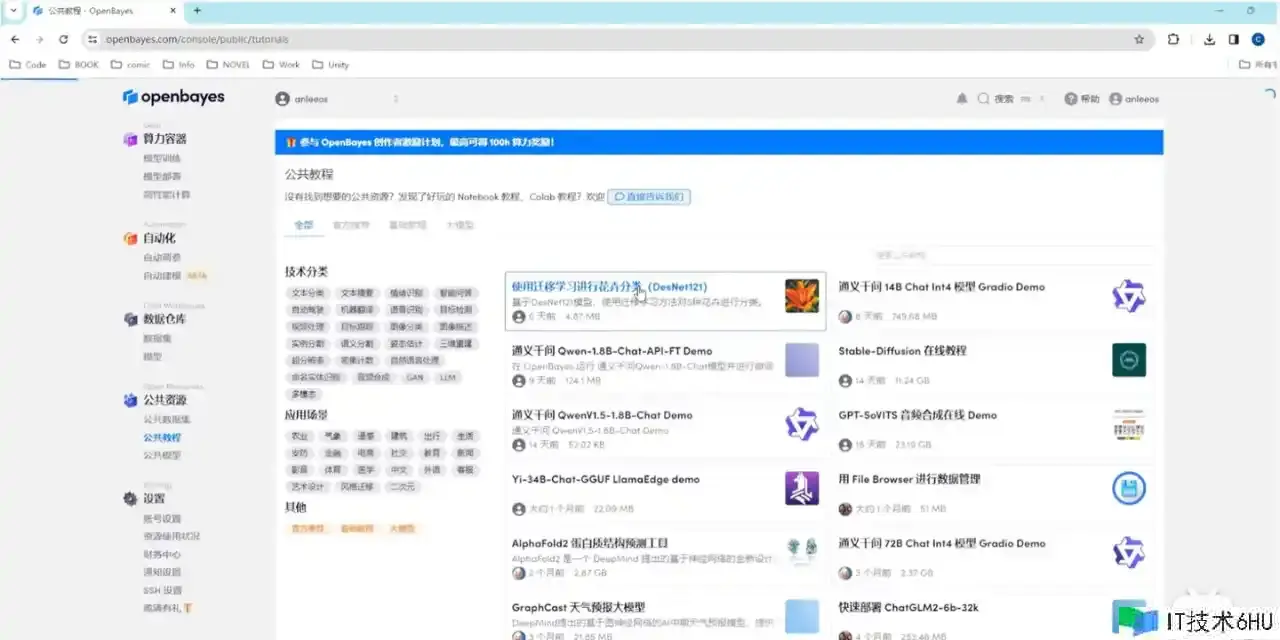Image resolution: width=1280 pixels, height=640 pixels.
Task: Open the Code bookmarks folder
Action: pyautogui.click(x=28, y=64)
